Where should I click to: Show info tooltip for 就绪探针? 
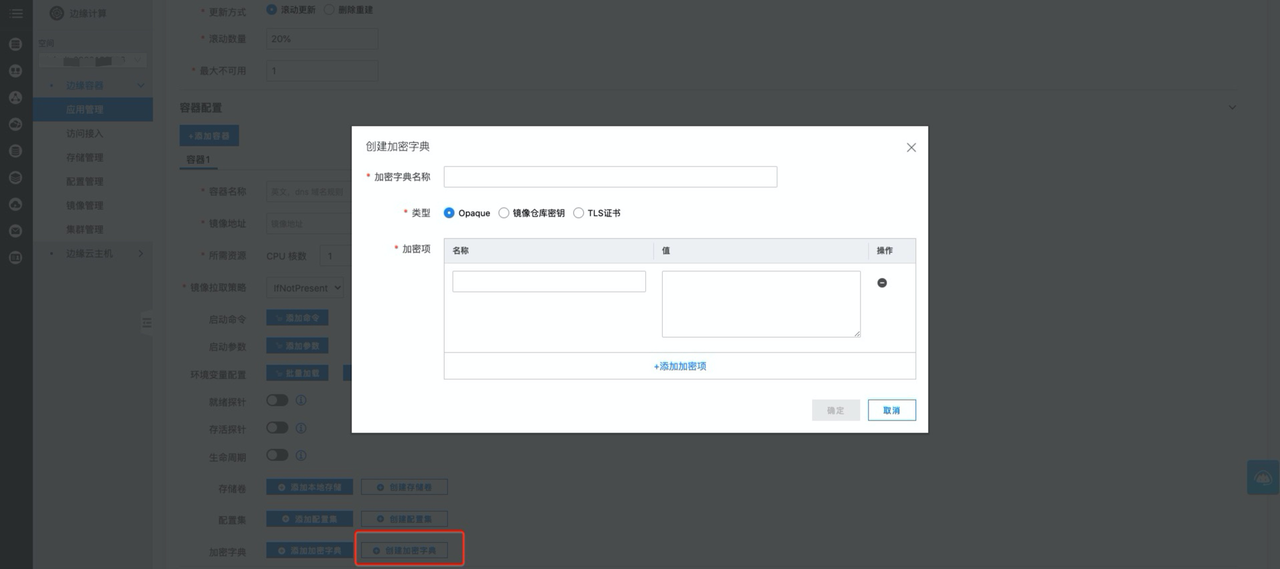pyautogui.click(x=301, y=400)
